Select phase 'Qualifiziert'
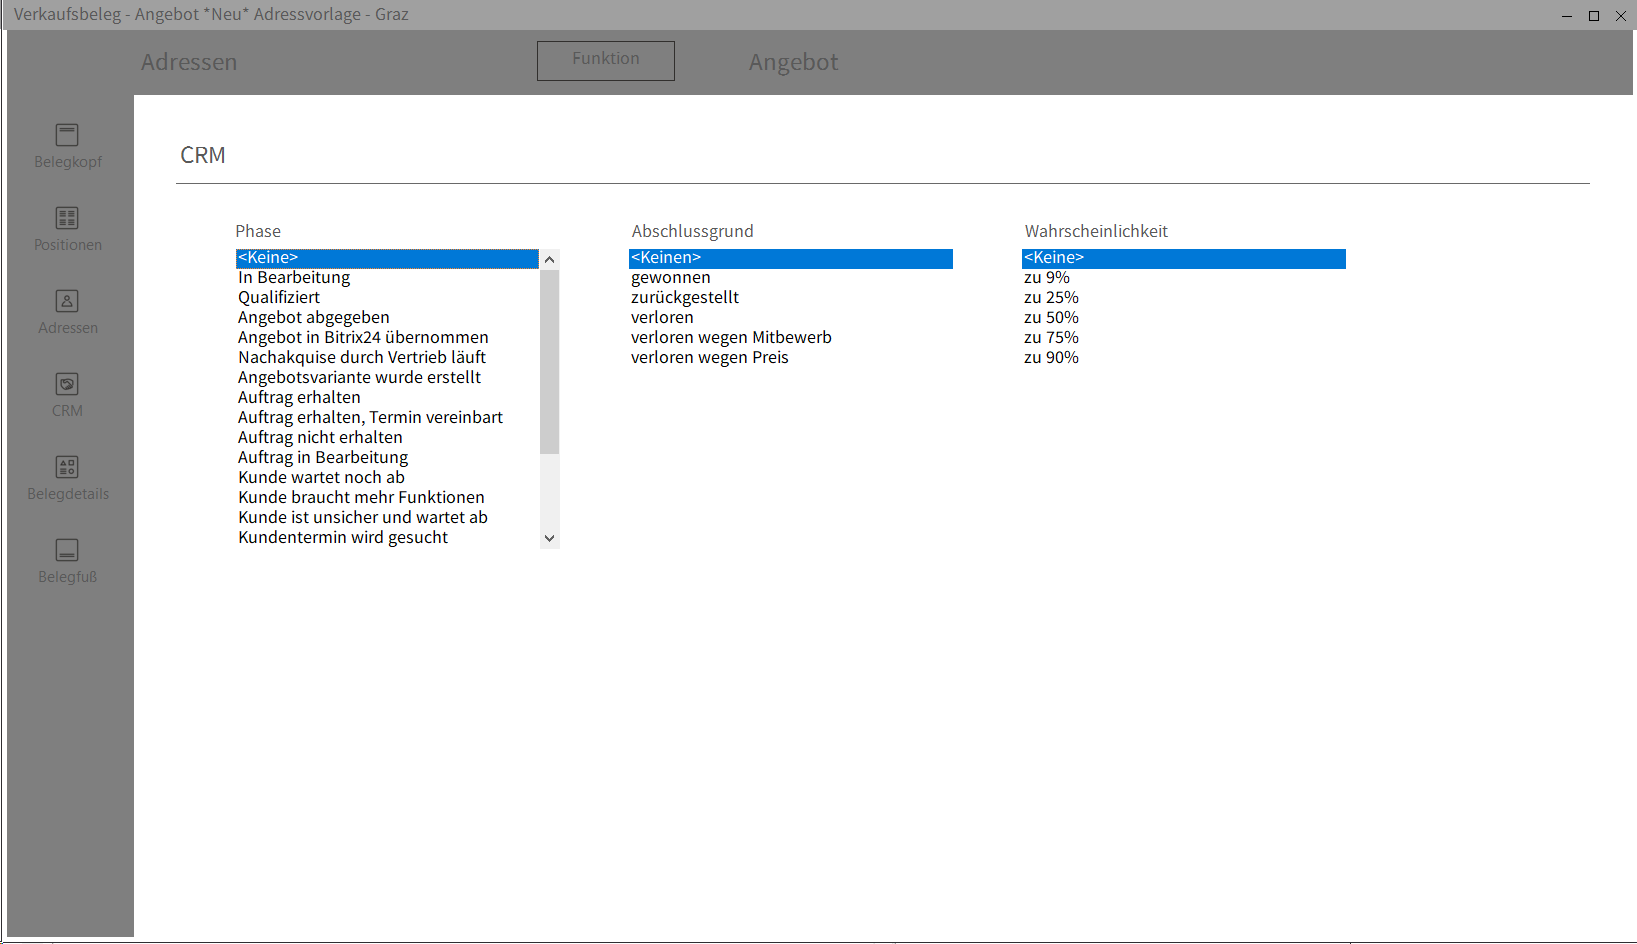The height and width of the screenshot is (944, 1637). pyautogui.click(x=387, y=298)
